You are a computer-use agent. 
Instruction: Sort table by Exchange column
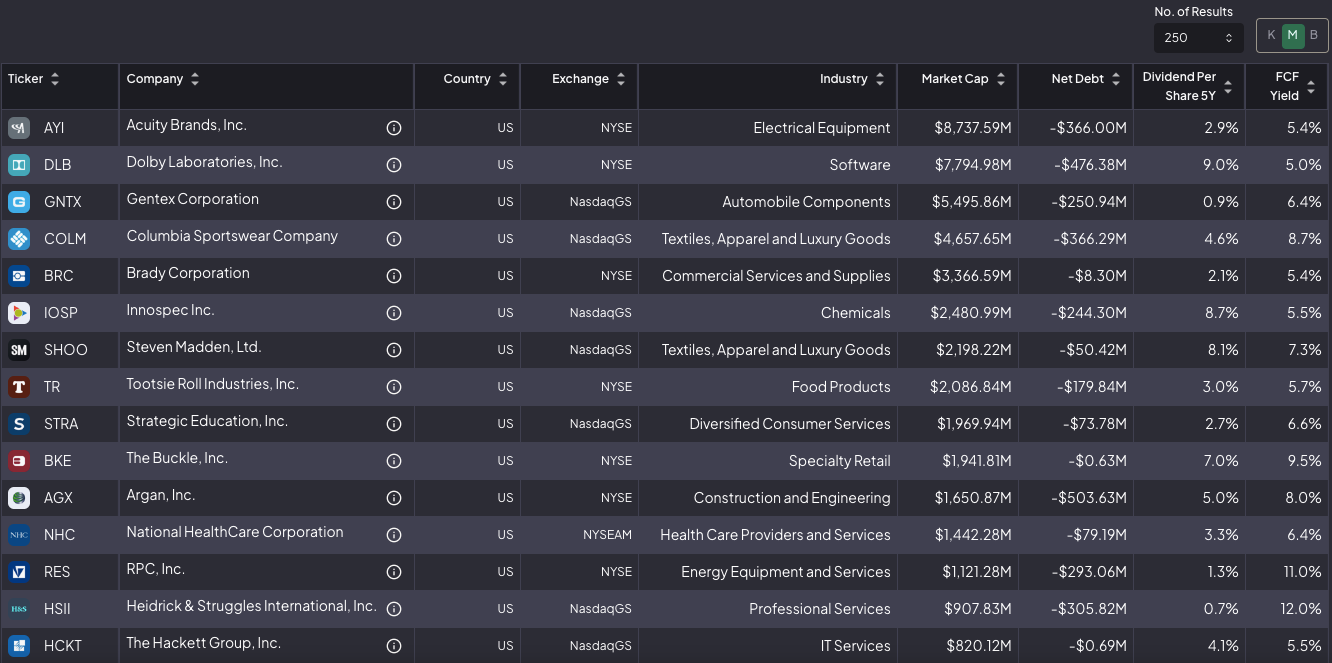pos(620,79)
